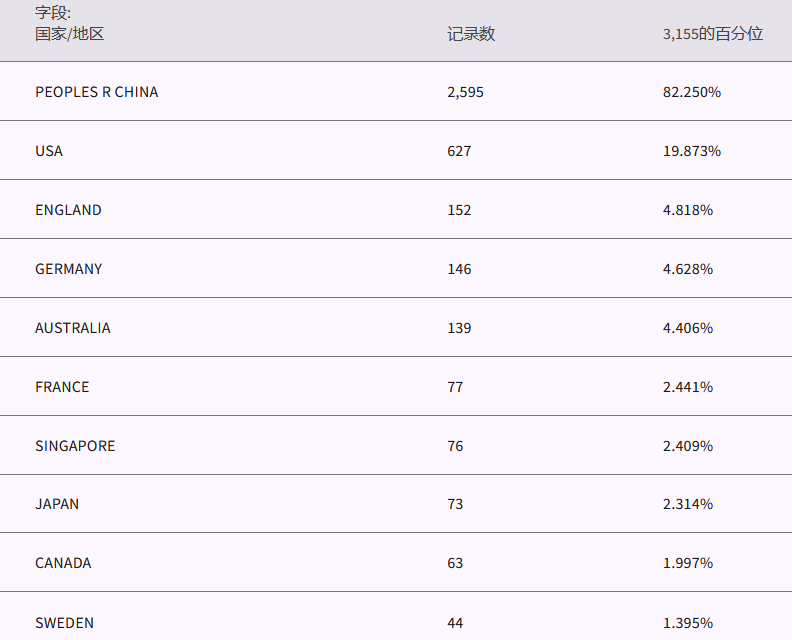Click the GERMANY country entry
This screenshot has width=792, height=640.
pyautogui.click(x=68, y=269)
